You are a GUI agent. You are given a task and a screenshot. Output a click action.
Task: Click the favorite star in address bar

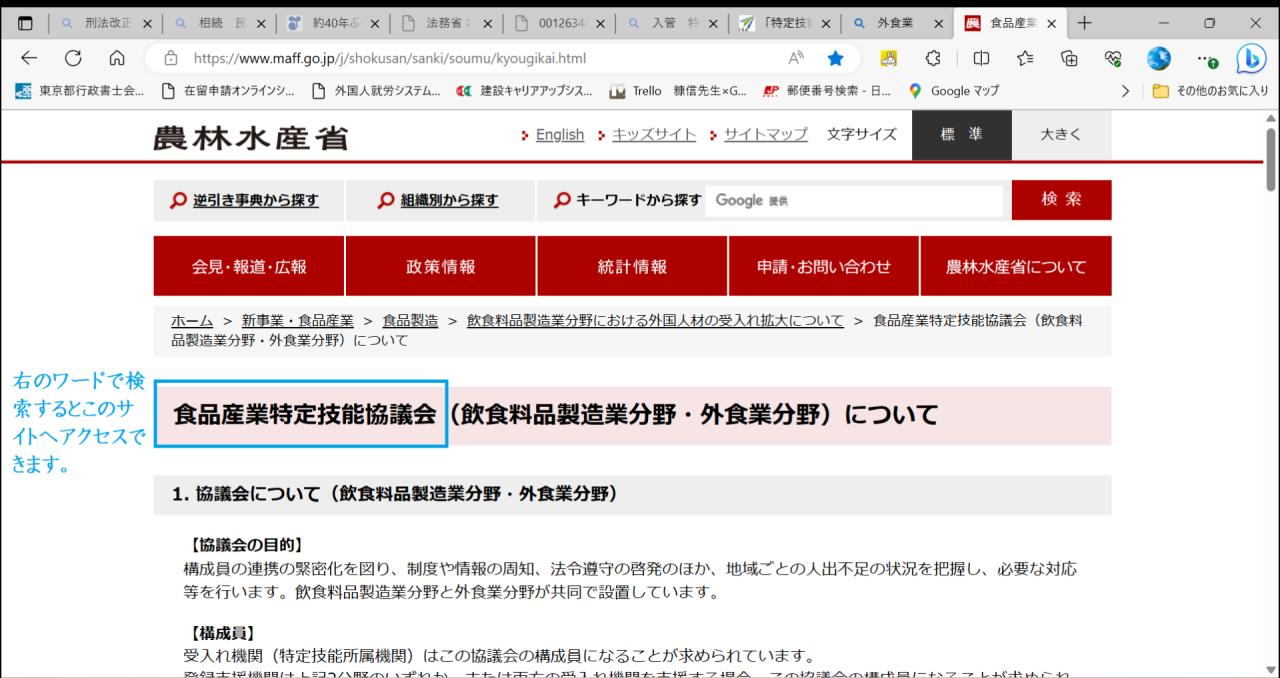[835, 58]
